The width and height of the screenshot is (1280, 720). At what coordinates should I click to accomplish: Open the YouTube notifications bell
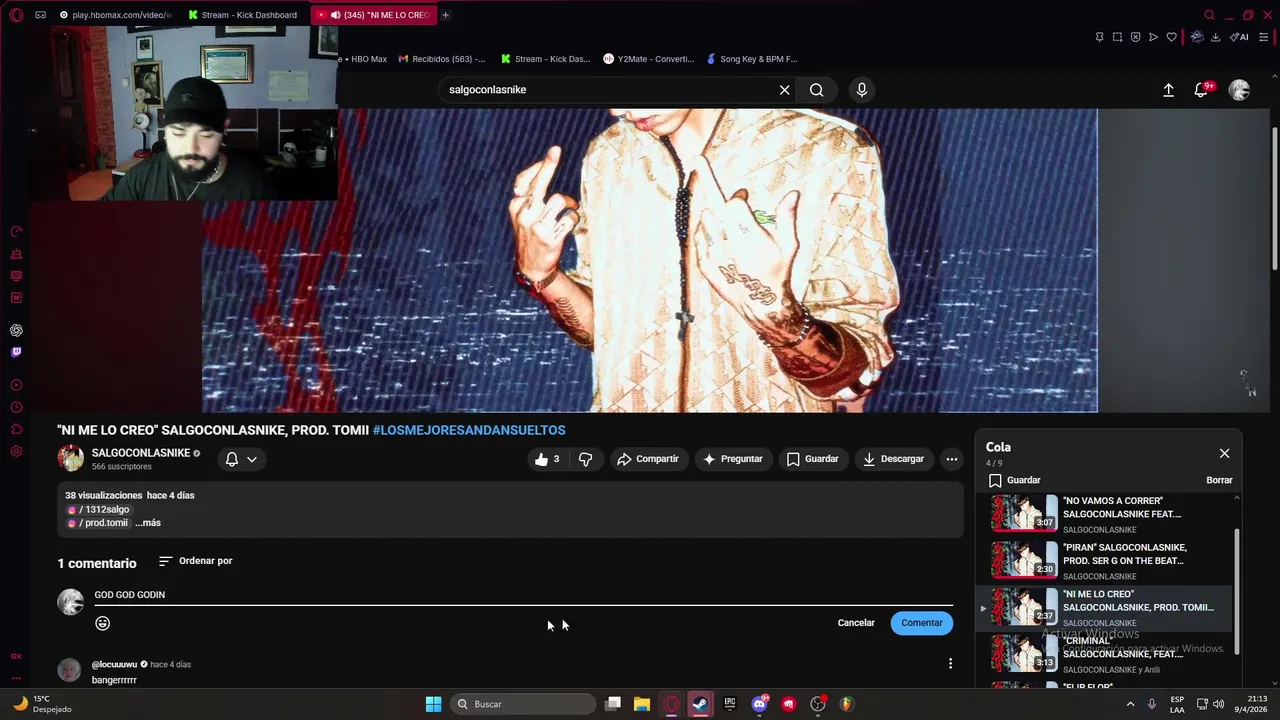[1202, 90]
